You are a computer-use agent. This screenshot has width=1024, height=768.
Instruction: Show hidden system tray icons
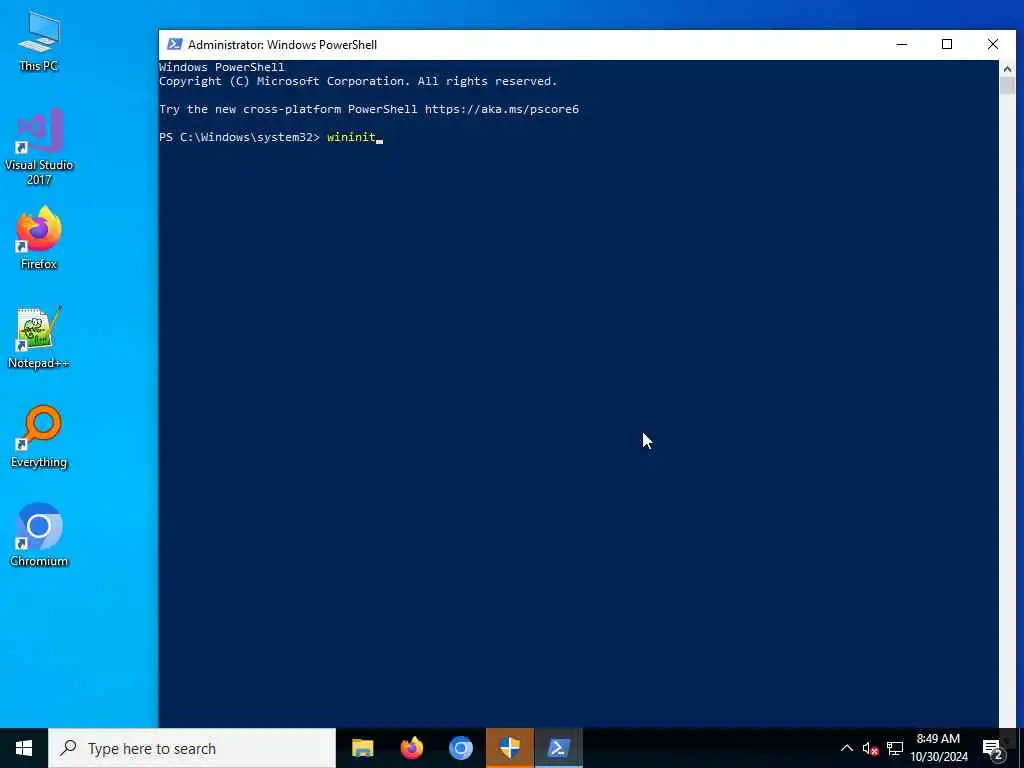pos(846,748)
